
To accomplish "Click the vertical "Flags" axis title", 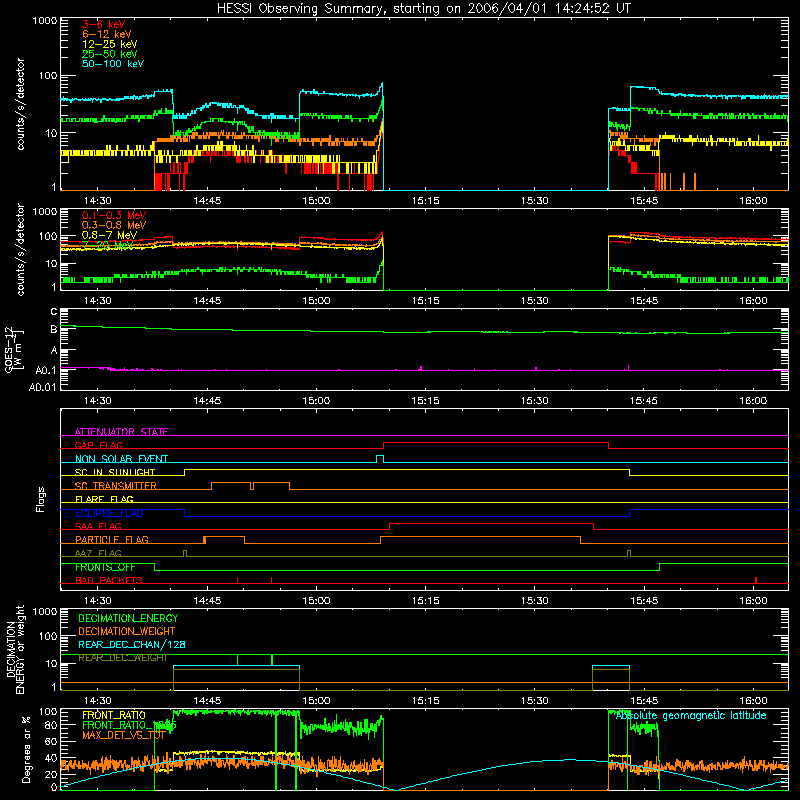I will 41,499.
